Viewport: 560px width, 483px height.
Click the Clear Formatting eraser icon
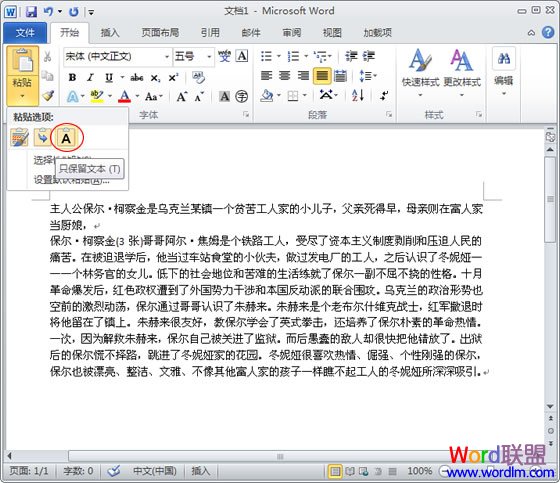pyautogui.click(x=198, y=77)
